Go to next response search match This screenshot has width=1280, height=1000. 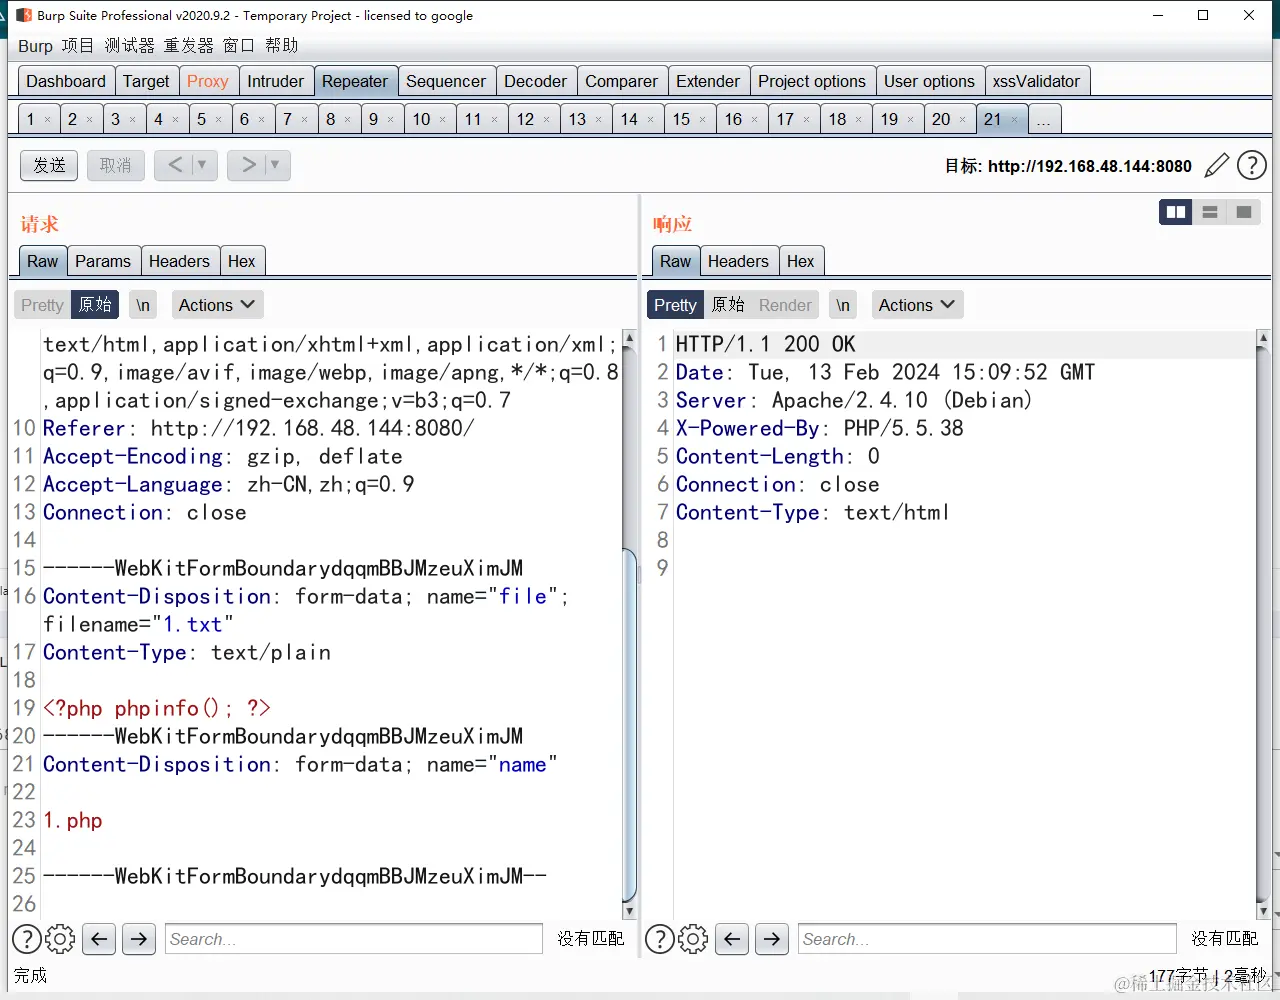pyautogui.click(x=772, y=939)
